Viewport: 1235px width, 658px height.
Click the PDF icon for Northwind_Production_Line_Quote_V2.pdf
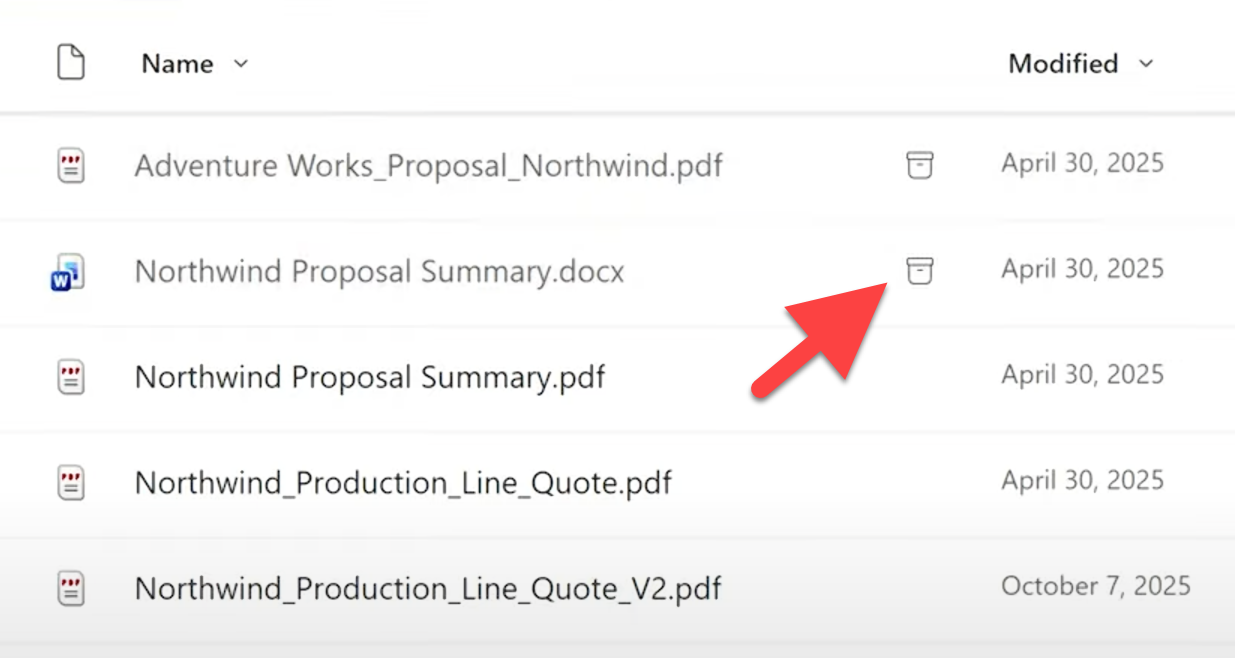[x=71, y=588]
